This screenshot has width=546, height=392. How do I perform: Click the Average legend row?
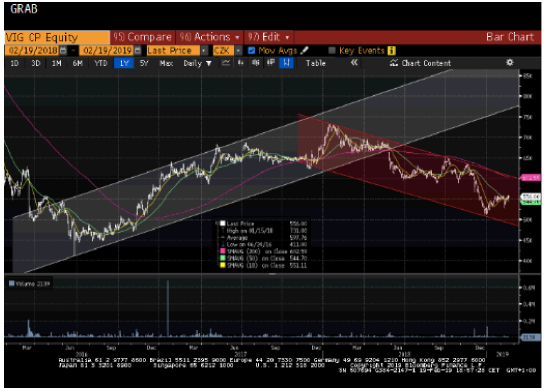[x=263, y=237]
